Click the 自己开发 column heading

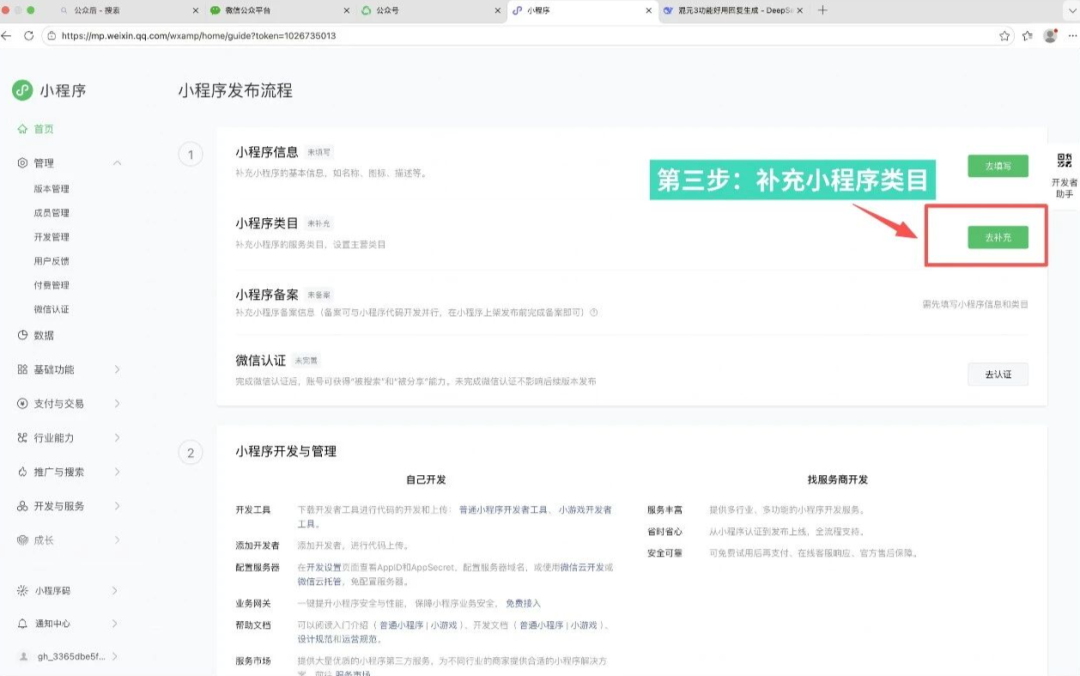[x=426, y=480]
